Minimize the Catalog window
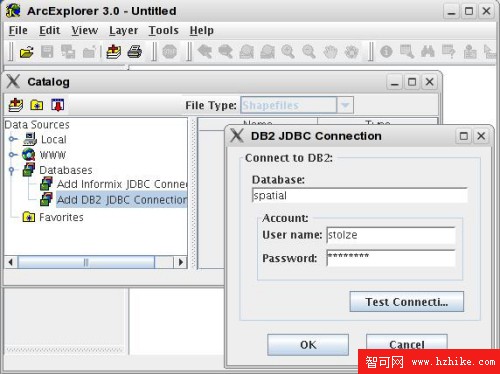The image size is (500, 374). point(395,82)
